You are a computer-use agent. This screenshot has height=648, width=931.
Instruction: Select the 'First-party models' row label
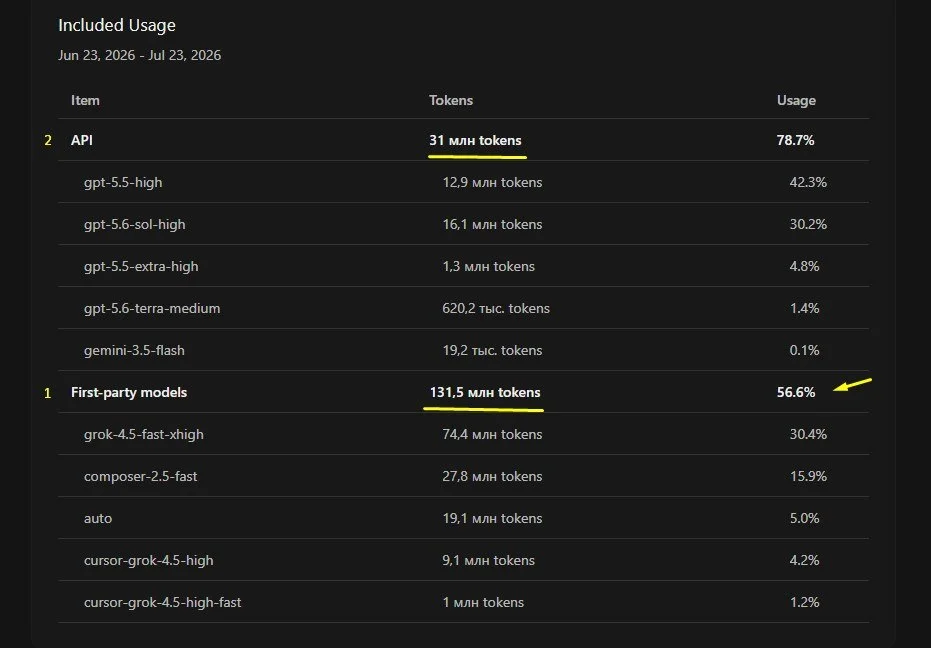pos(129,393)
